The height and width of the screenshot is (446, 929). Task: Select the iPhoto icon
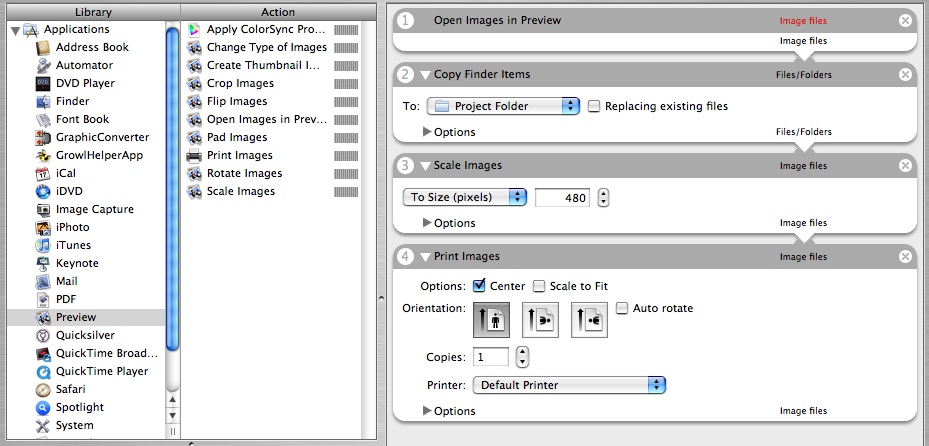point(43,227)
